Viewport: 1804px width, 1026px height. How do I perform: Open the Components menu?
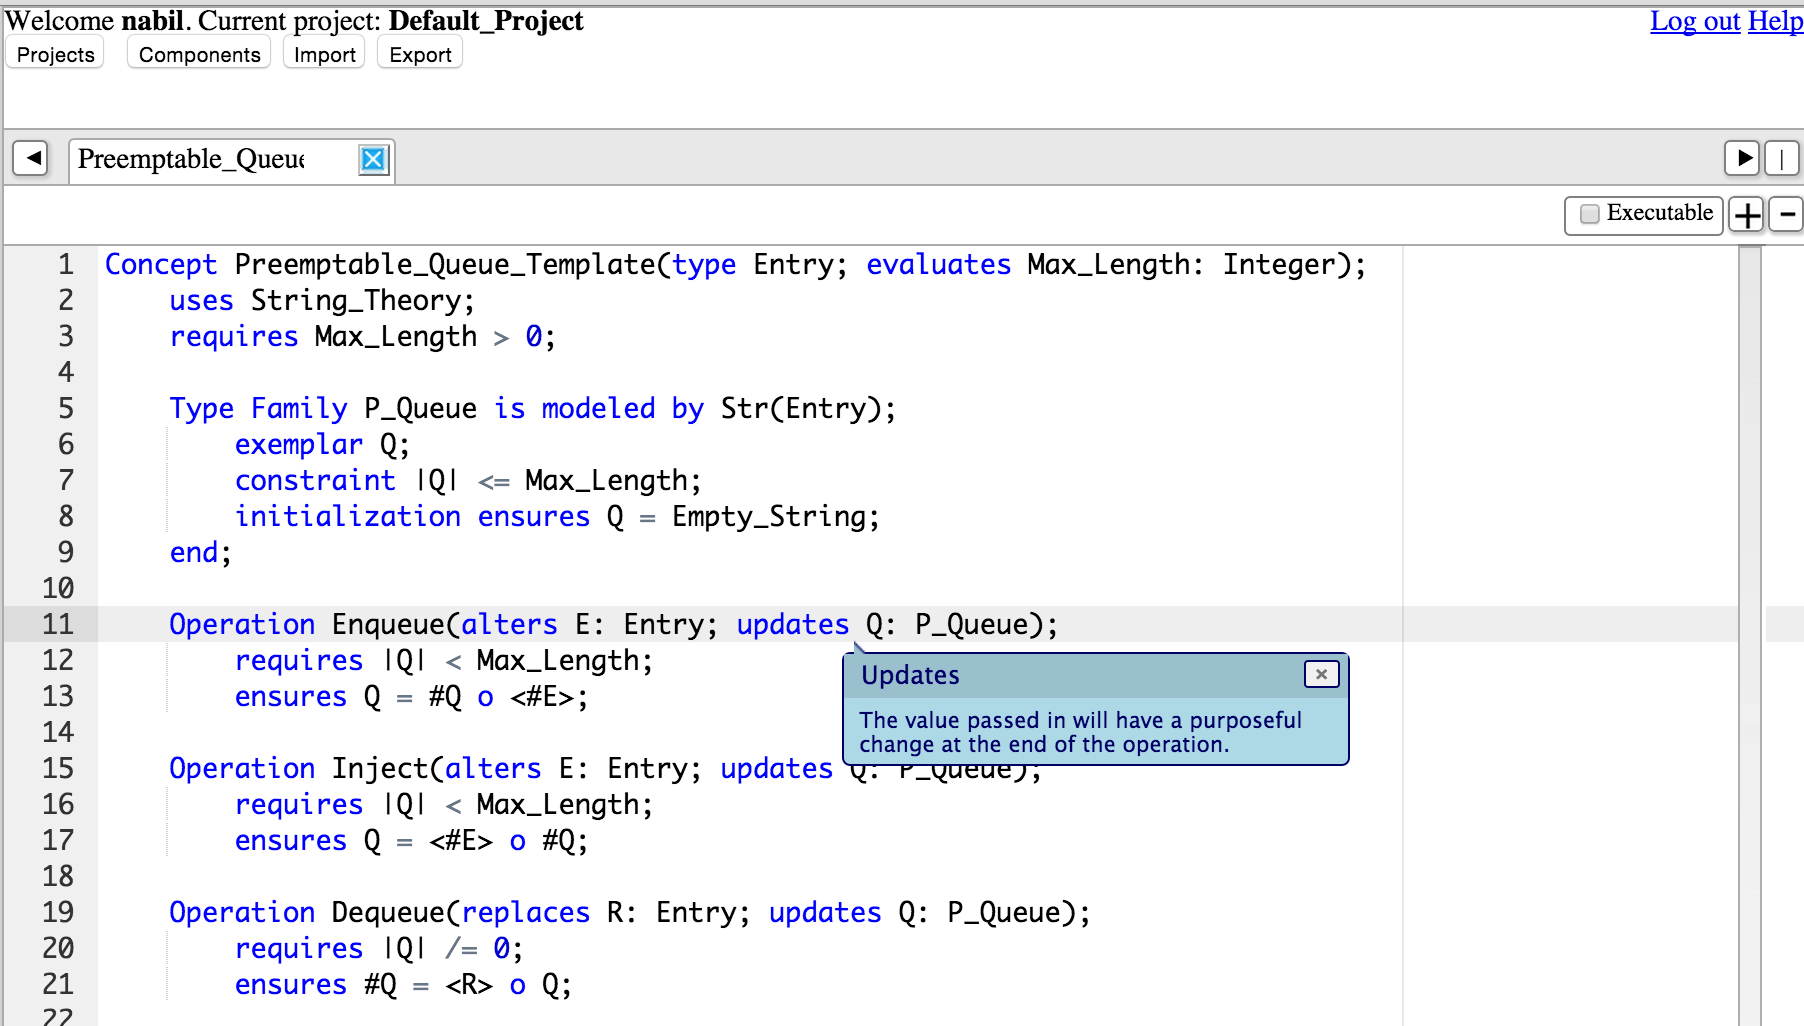click(x=199, y=55)
